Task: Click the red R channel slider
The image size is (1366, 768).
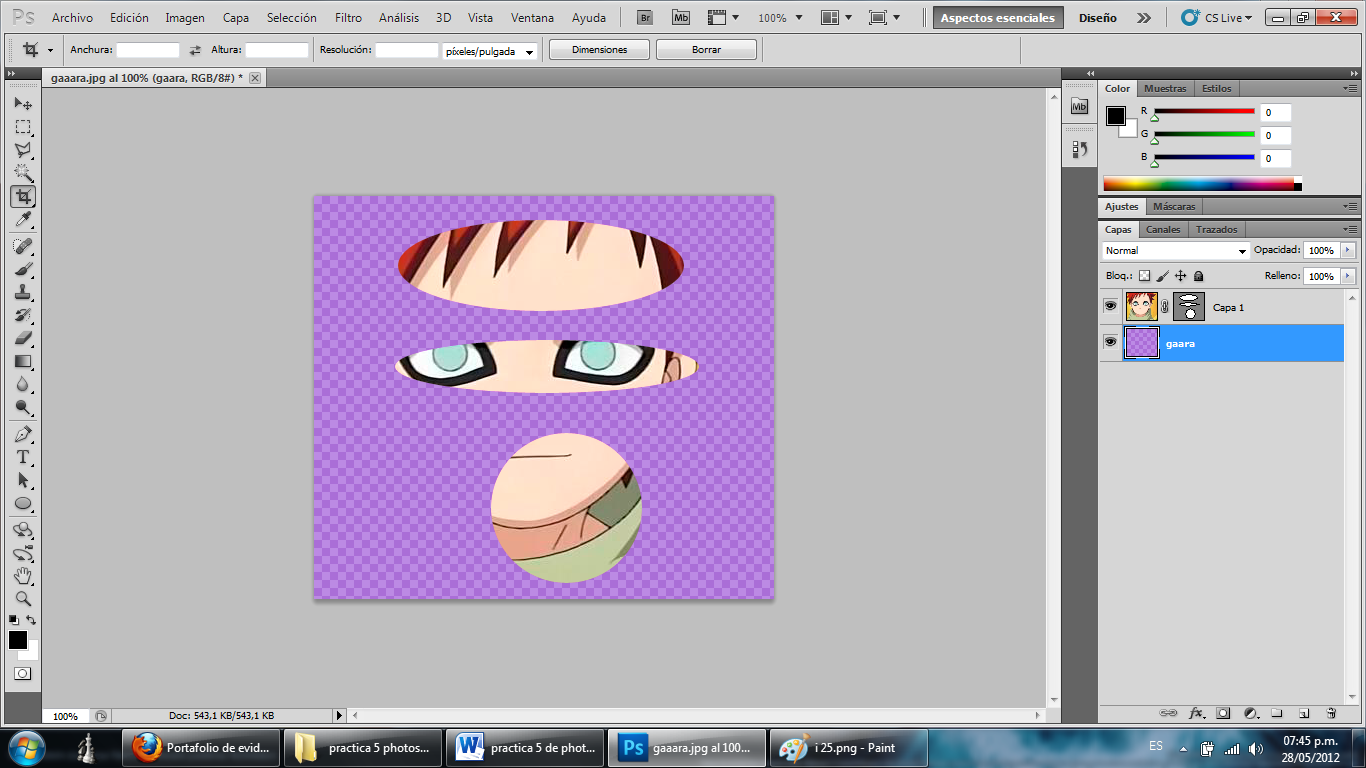Action: [x=1204, y=111]
